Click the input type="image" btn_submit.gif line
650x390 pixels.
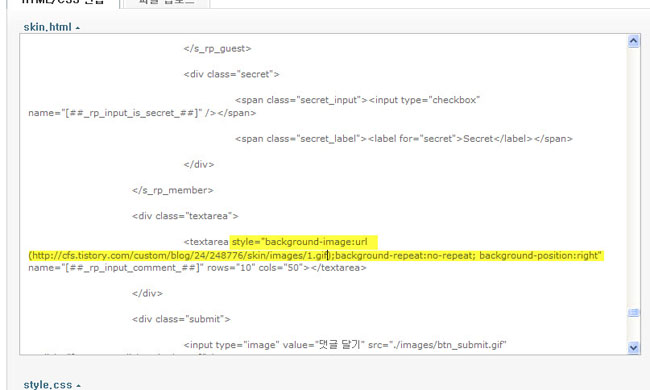point(345,345)
